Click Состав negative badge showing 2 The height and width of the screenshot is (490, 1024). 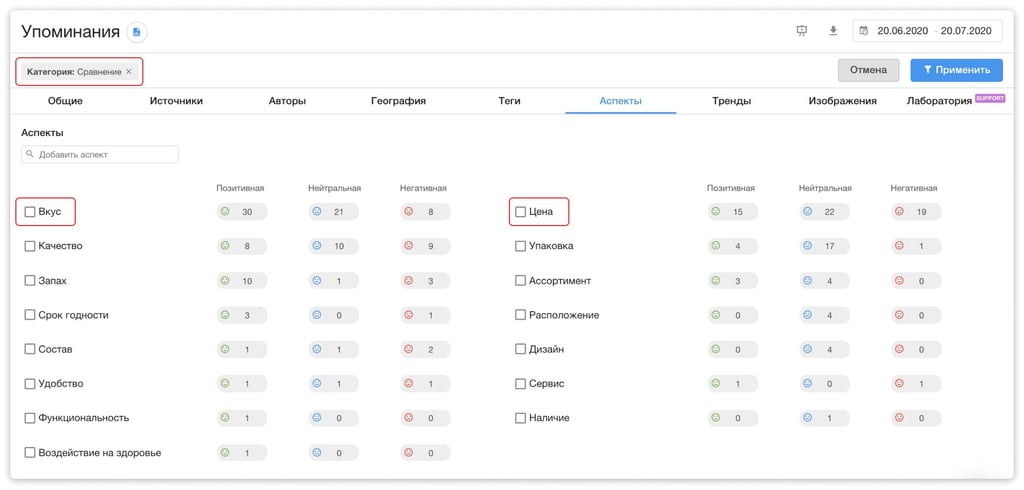425,350
